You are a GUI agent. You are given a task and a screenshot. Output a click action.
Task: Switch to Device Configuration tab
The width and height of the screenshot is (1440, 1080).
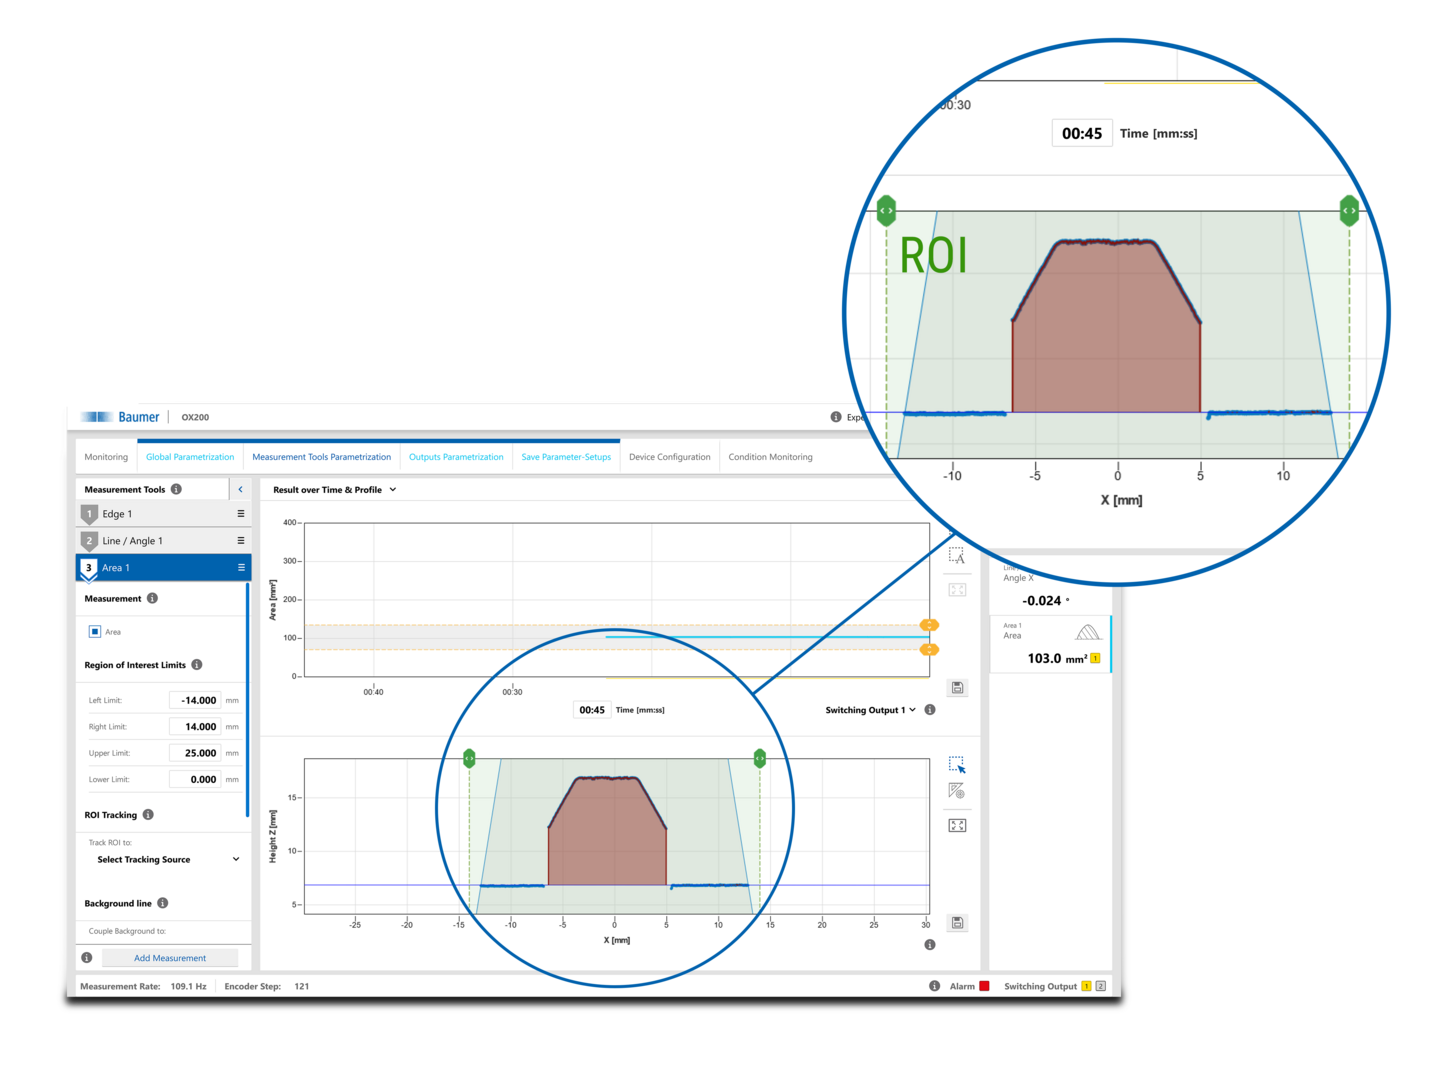coord(669,457)
